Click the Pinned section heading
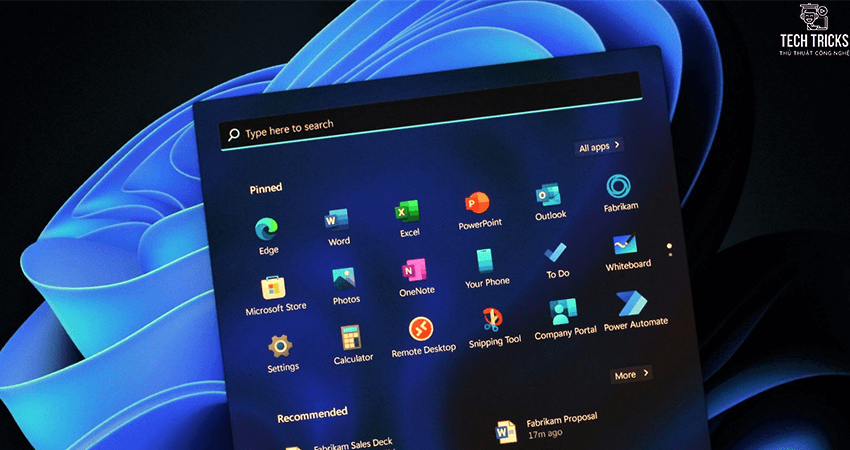The height and width of the screenshot is (450, 850). tap(266, 188)
